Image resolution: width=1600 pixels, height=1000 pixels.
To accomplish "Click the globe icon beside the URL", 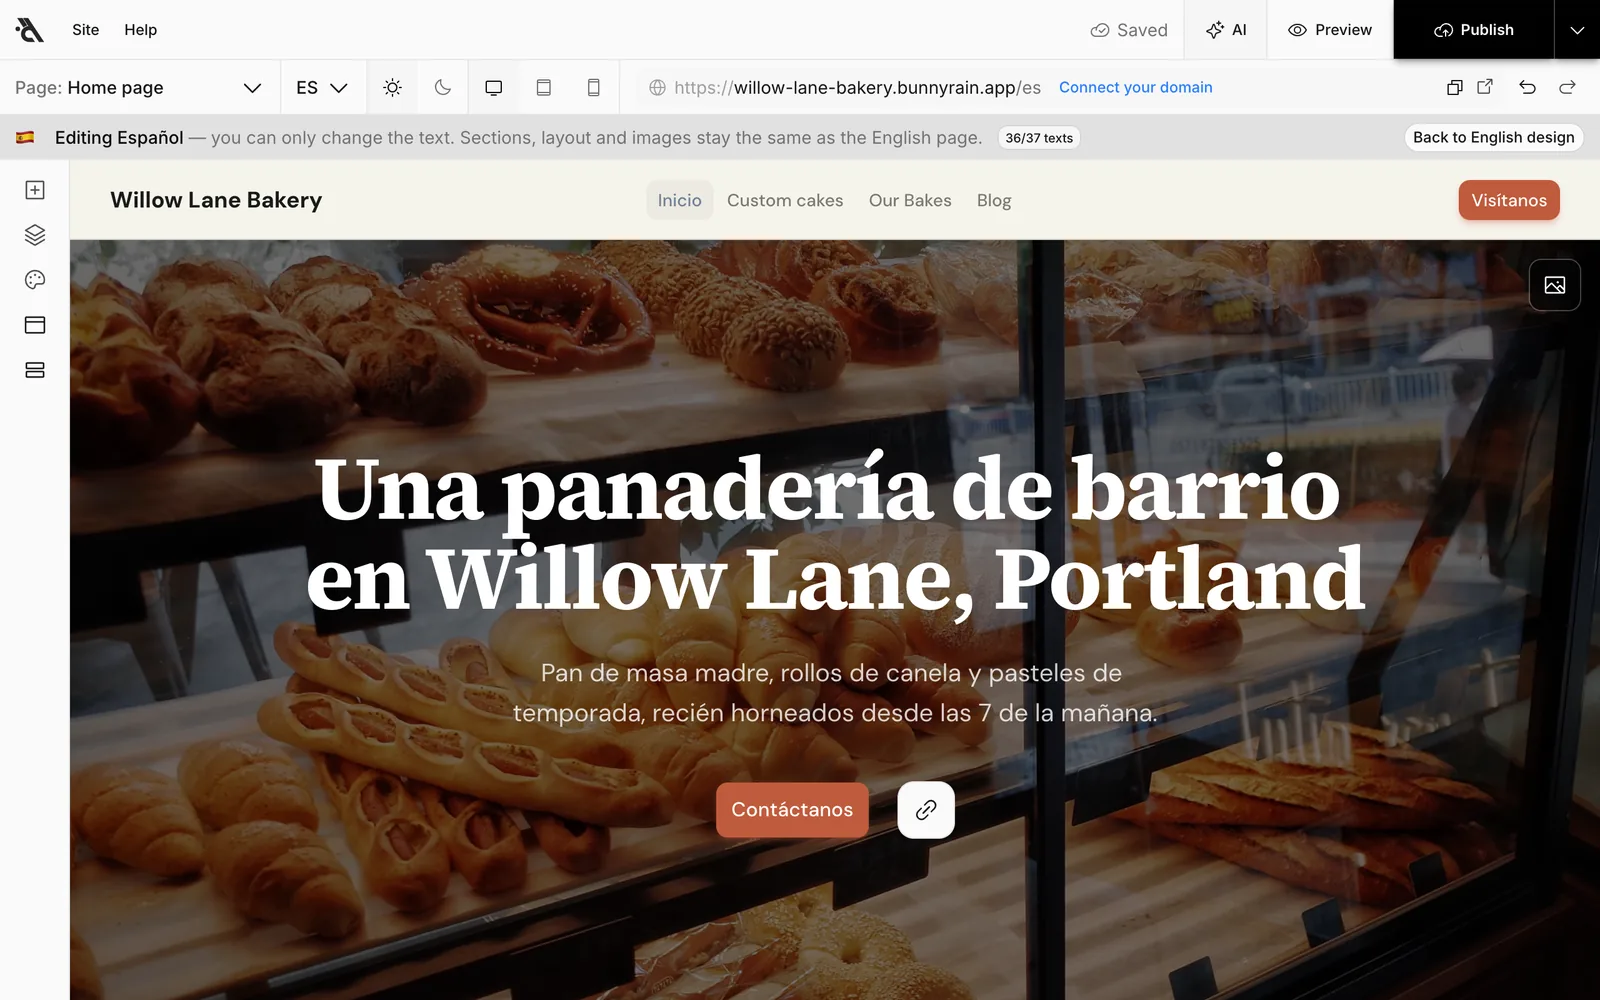I will [657, 87].
